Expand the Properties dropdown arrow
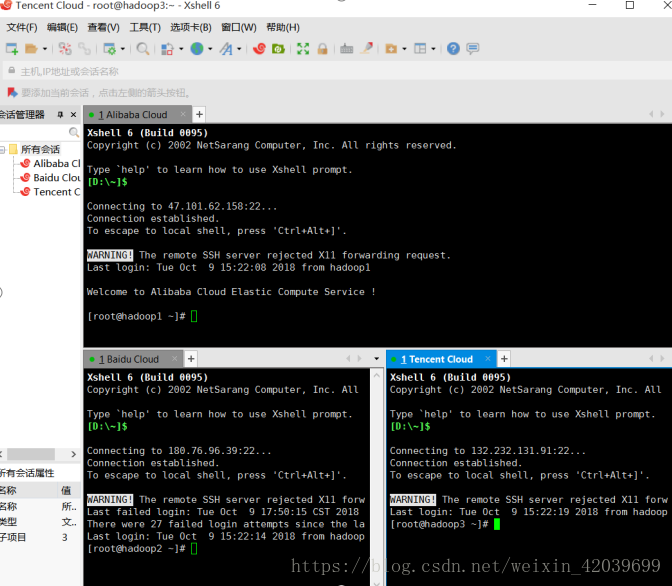This screenshot has height=586, width=672. pyautogui.click(x=123, y=49)
